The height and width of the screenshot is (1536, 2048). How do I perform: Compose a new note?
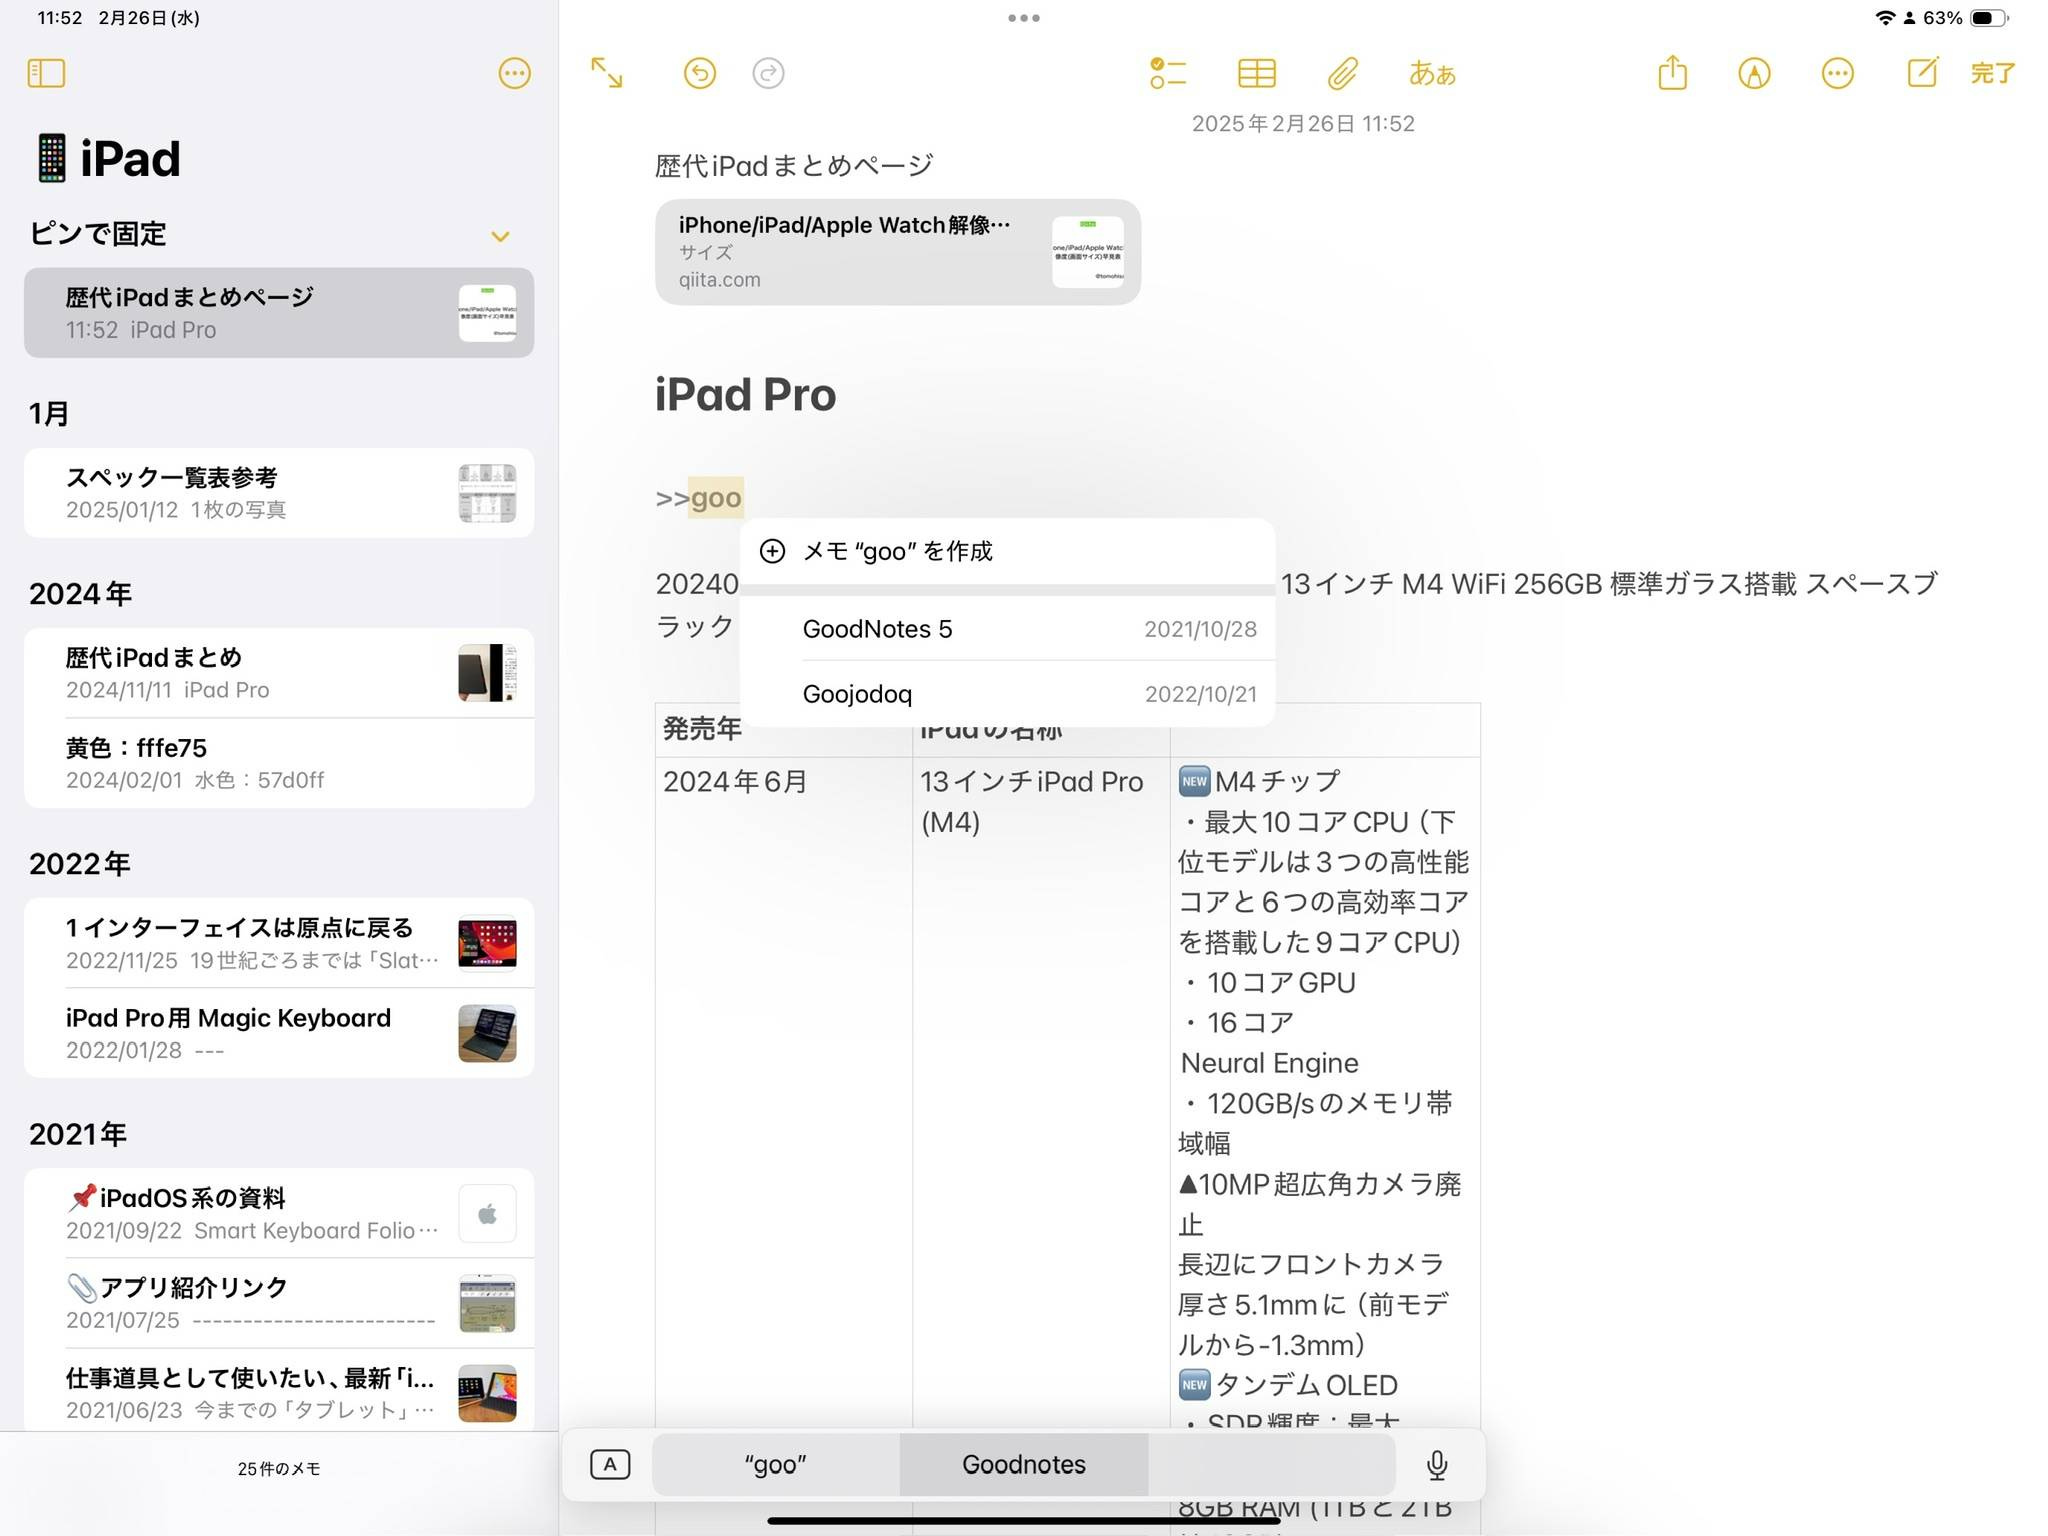click(1922, 72)
